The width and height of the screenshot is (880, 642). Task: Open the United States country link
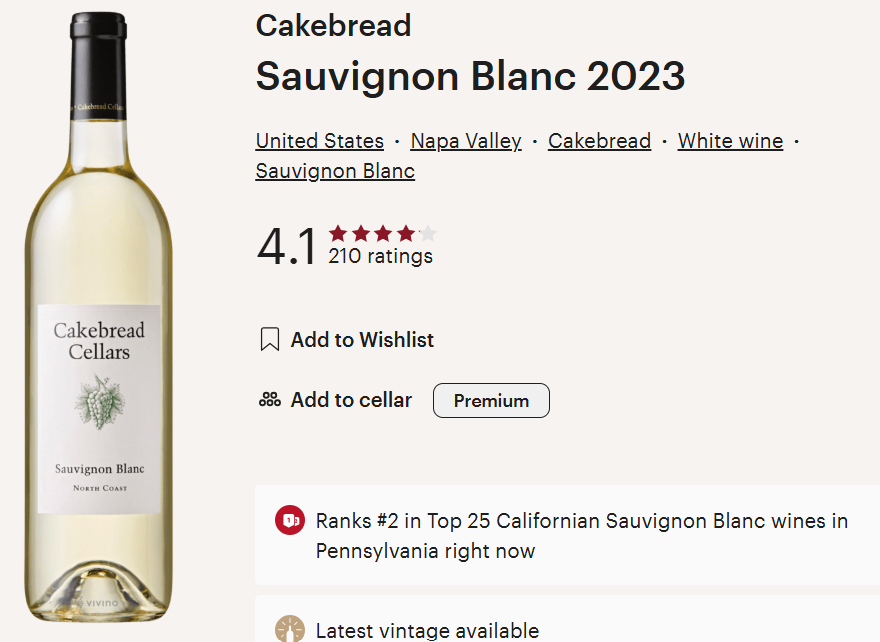(x=319, y=141)
